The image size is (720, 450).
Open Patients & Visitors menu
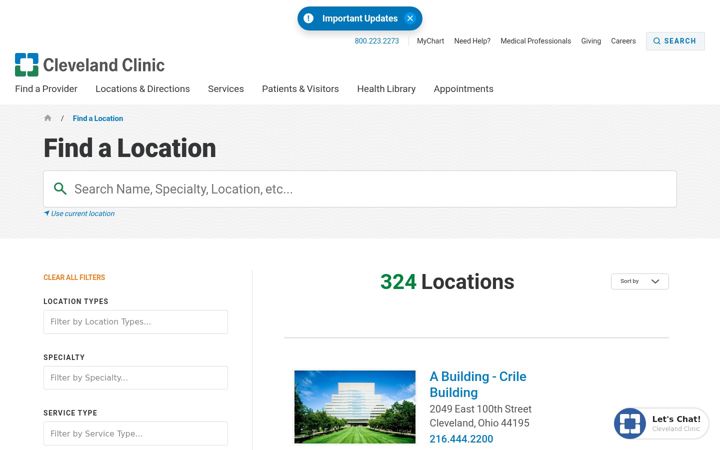(300, 89)
